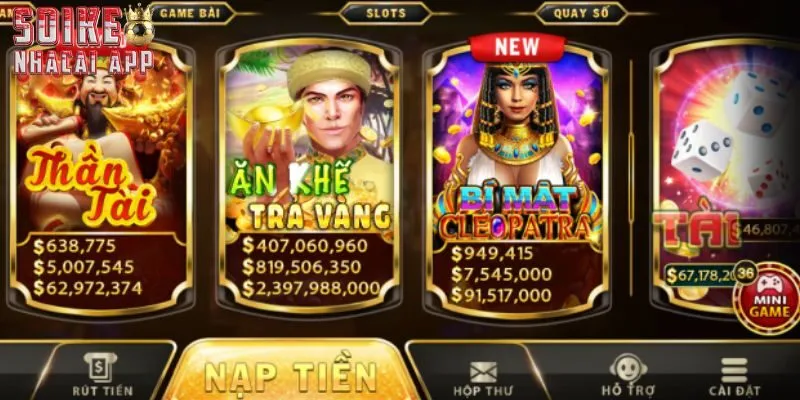
Task: Click the number 36 notification badge
Action: tap(745, 272)
